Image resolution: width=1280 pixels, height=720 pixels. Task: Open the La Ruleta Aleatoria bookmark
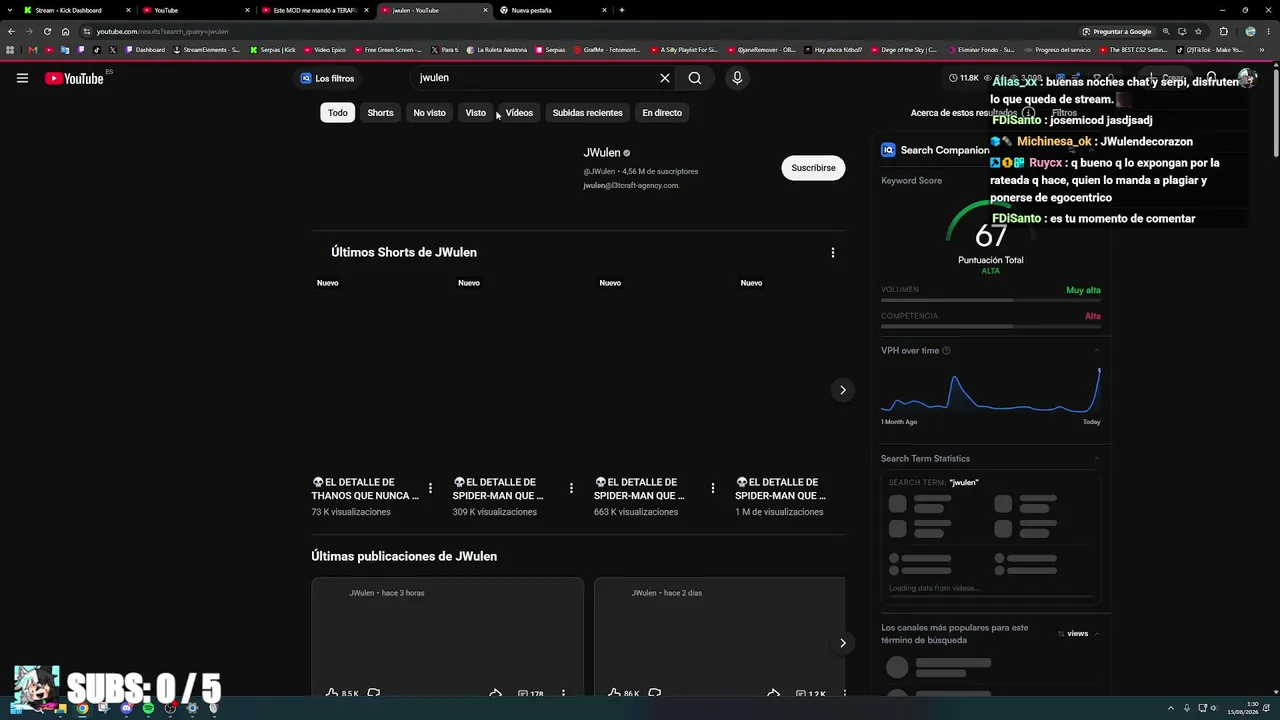497,50
